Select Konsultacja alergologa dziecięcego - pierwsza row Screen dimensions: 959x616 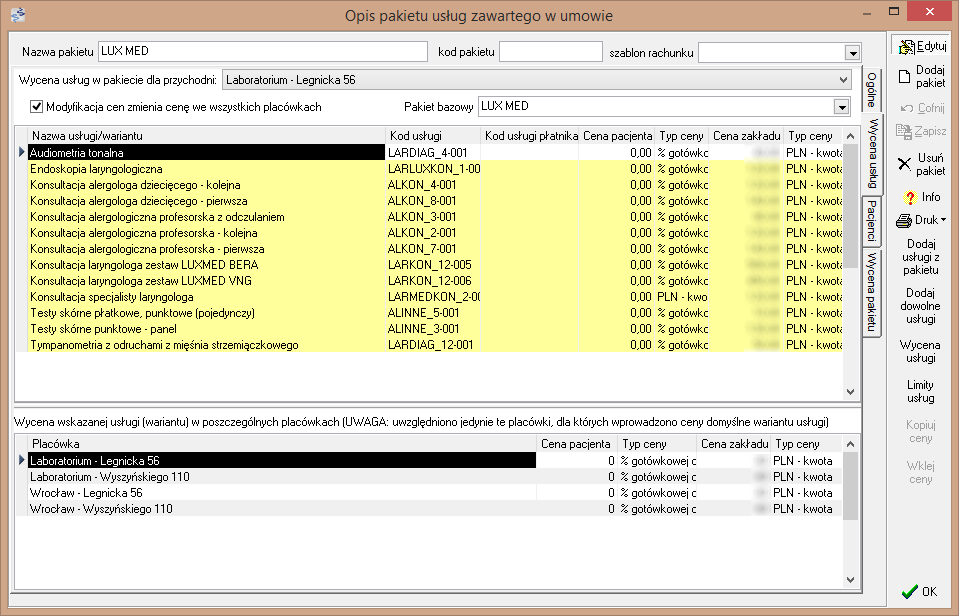[428, 201]
